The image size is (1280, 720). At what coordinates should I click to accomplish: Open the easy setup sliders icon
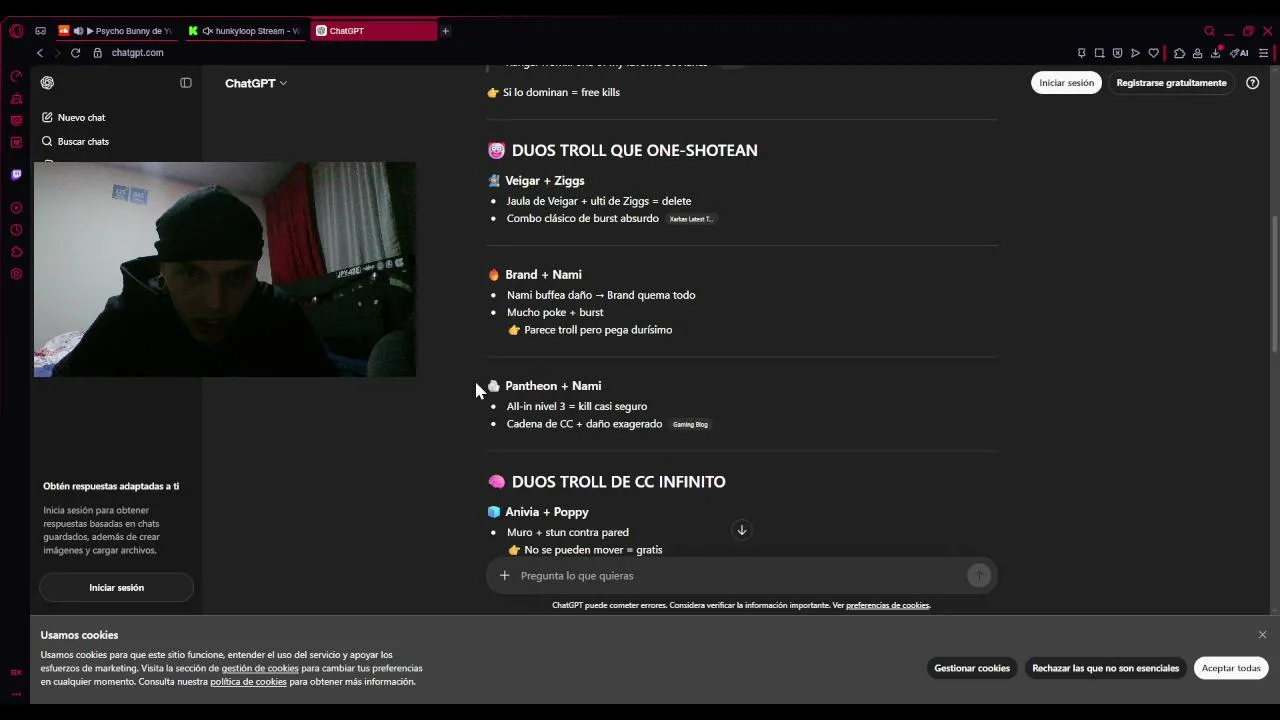(x=1264, y=53)
